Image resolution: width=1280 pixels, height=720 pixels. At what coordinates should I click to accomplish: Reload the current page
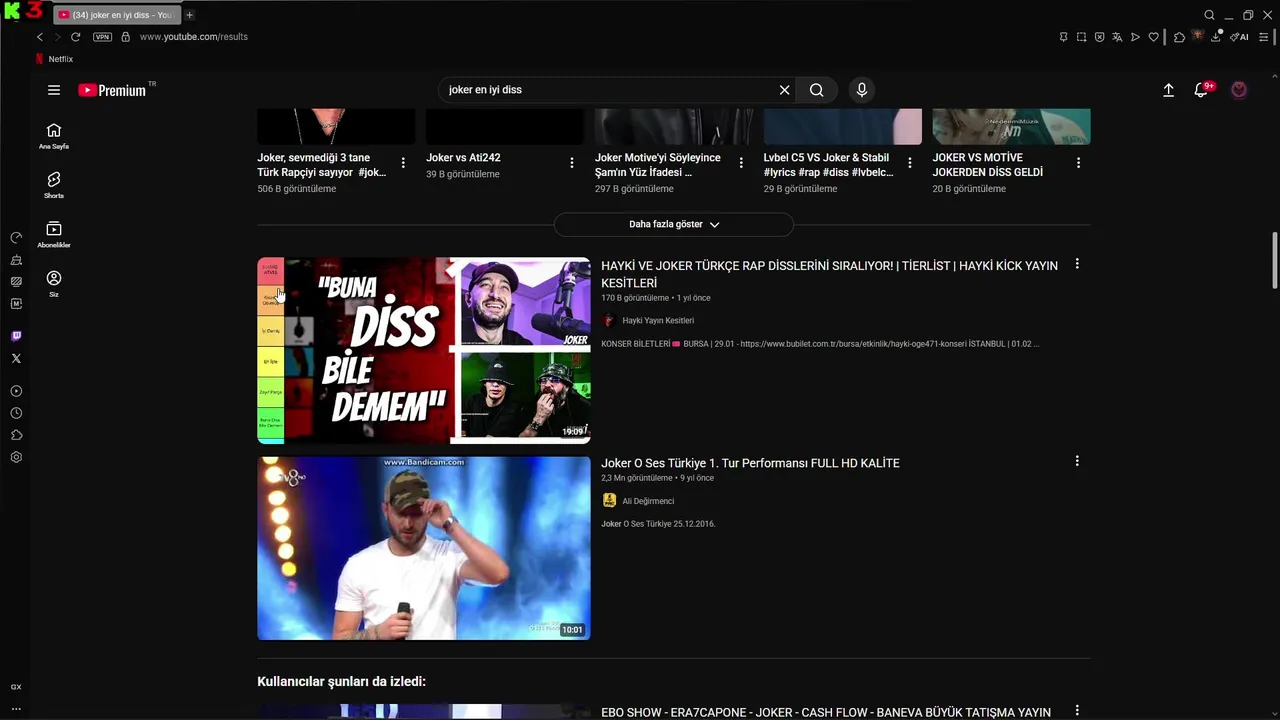[x=75, y=37]
